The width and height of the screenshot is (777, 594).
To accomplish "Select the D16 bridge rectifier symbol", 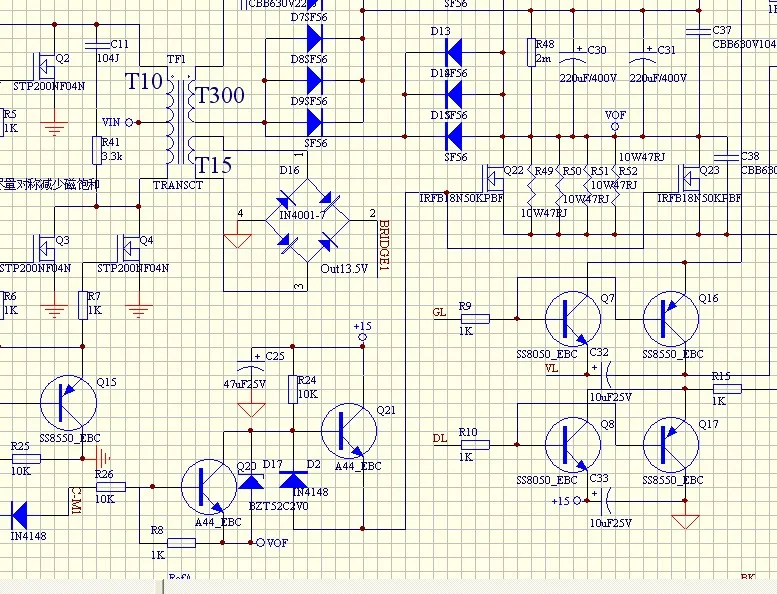I will point(307,221).
